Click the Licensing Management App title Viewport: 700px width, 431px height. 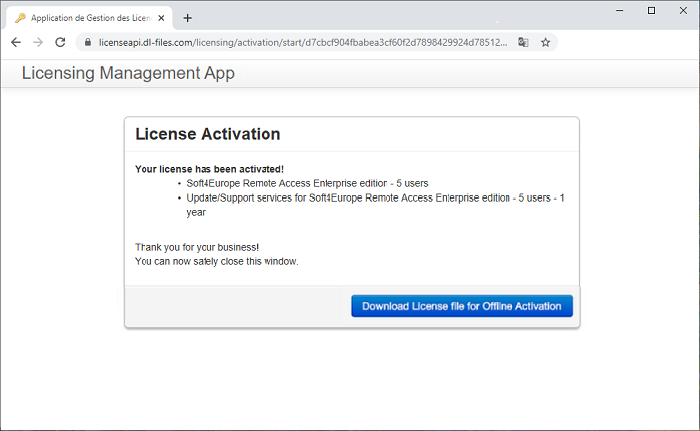128,73
